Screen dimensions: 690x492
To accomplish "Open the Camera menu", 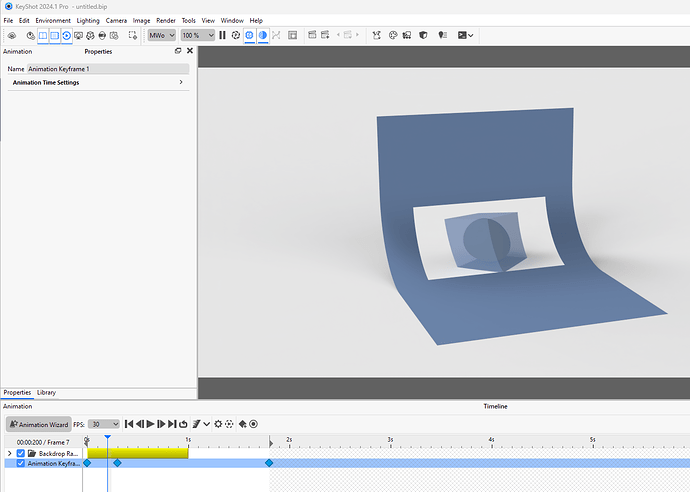I will coord(116,21).
